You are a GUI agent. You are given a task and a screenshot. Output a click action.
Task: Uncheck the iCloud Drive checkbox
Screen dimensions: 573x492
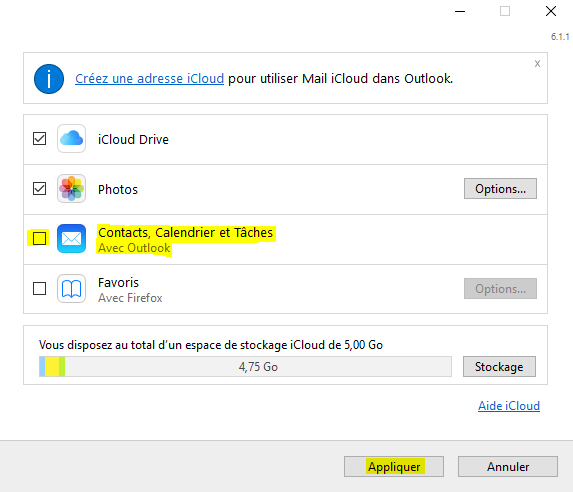(39, 139)
